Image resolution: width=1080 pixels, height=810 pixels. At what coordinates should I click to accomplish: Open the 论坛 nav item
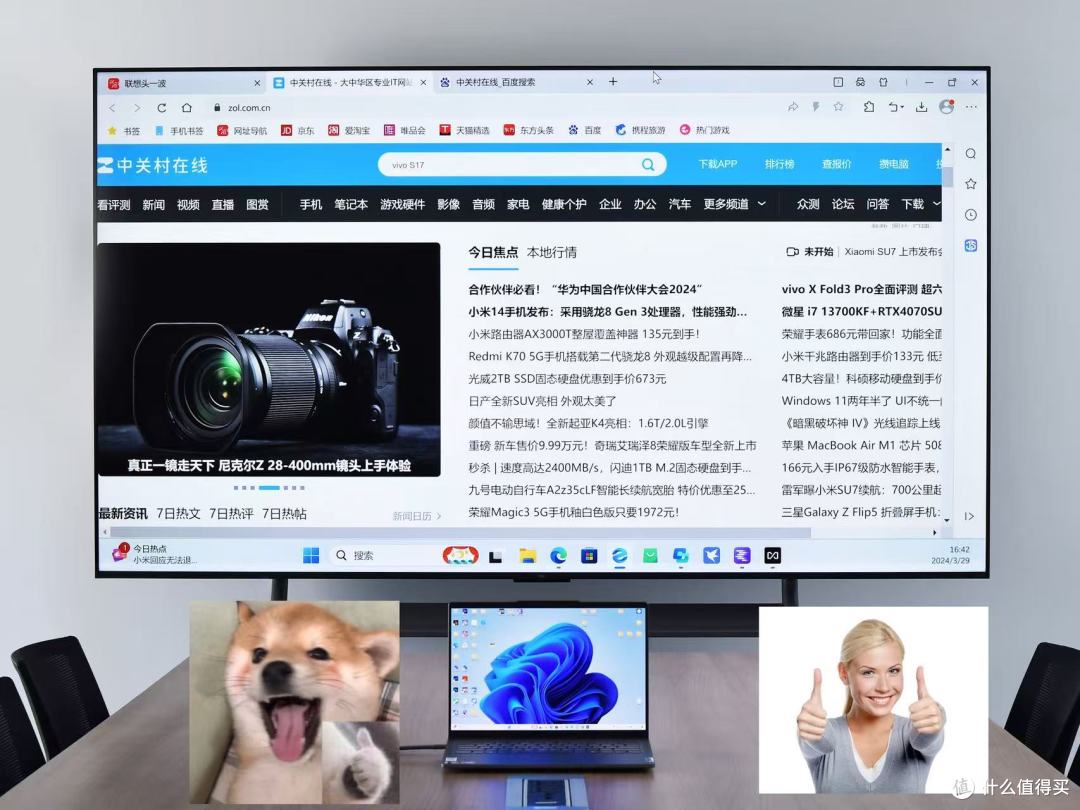coord(843,205)
